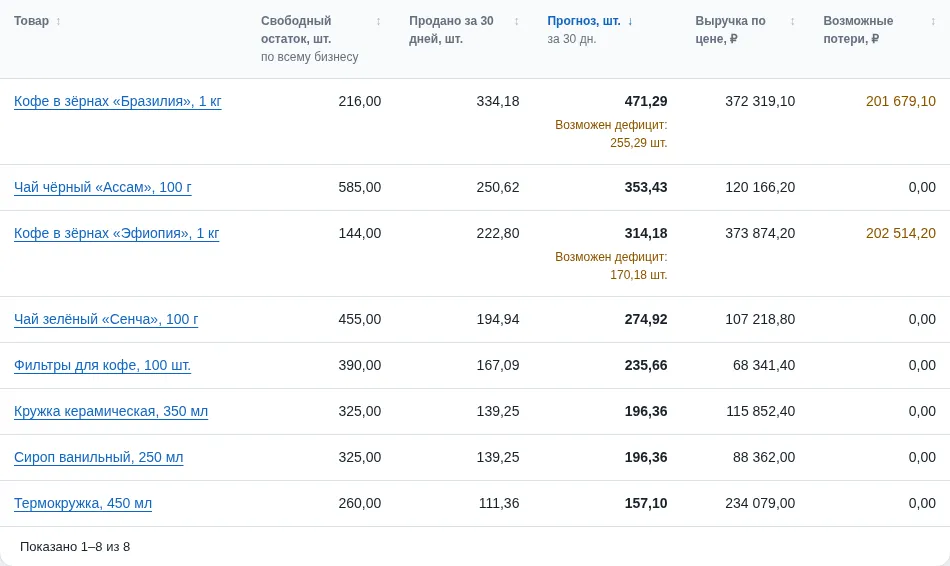Screen dimensions: 950x566
Task: Open Термокружка, 450 мл link
Action: (83, 504)
